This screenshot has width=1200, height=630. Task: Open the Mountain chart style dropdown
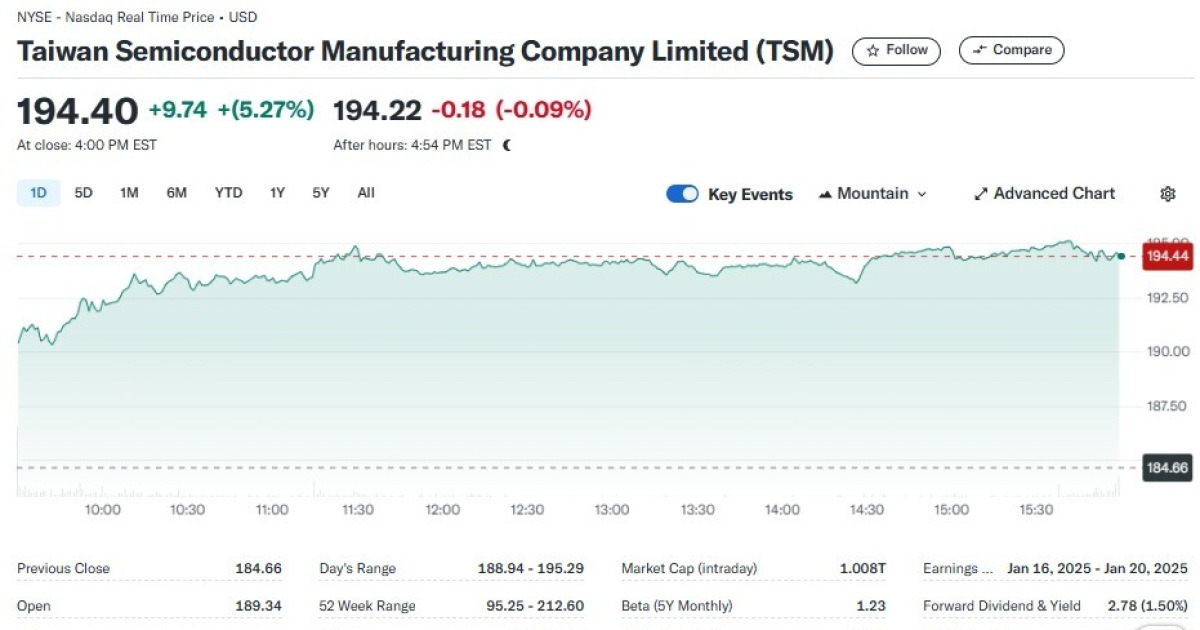point(871,193)
